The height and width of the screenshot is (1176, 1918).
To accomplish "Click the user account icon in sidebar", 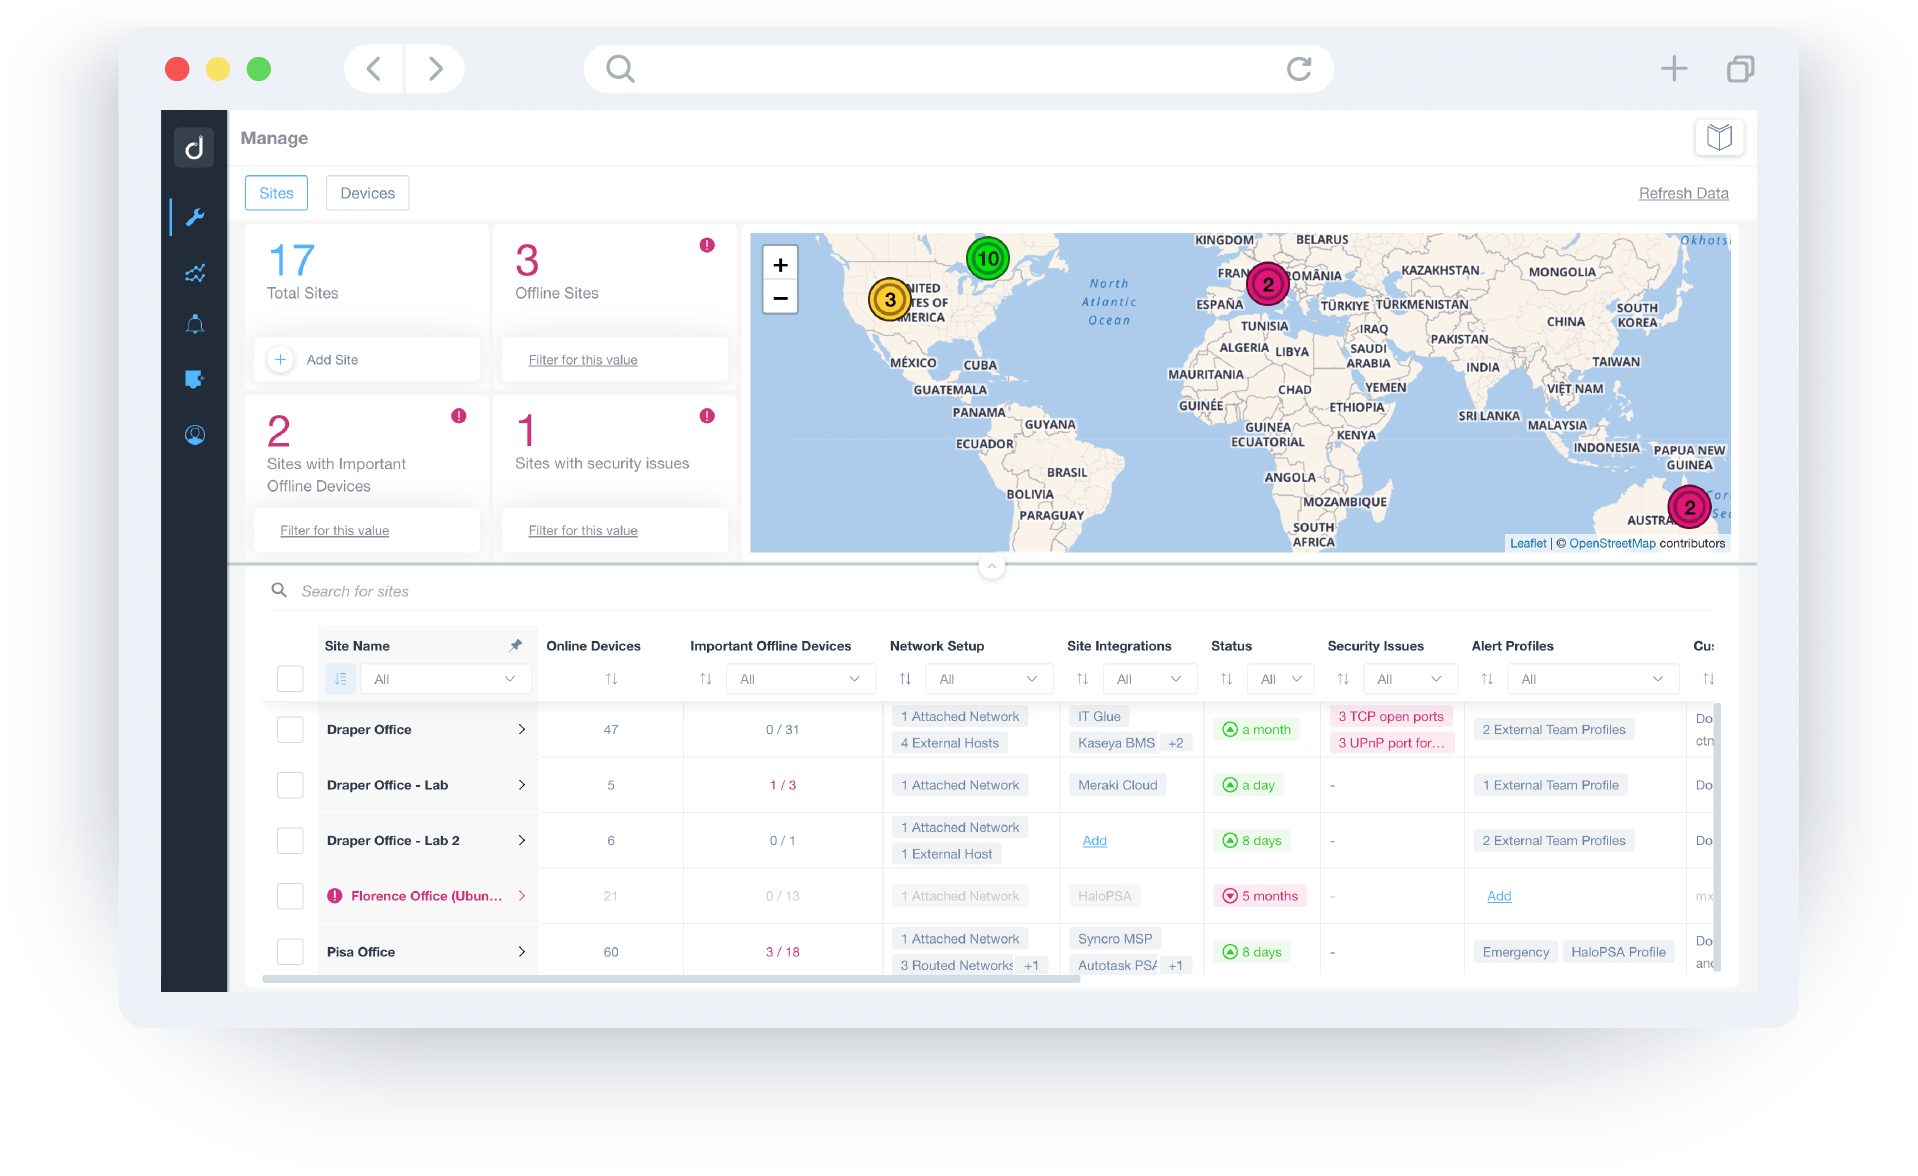I will [x=195, y=435].
